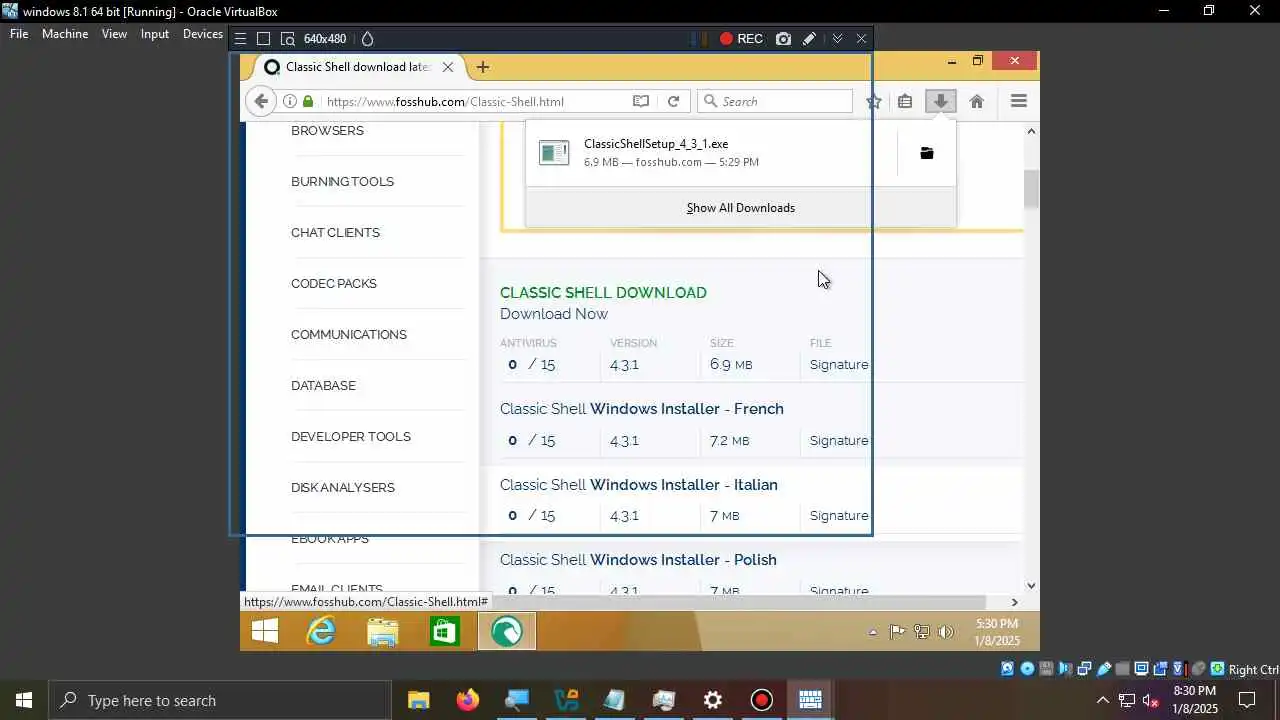Click Show All Downloads
This screenshot has height=720, width=1280.
click(741, 208)
